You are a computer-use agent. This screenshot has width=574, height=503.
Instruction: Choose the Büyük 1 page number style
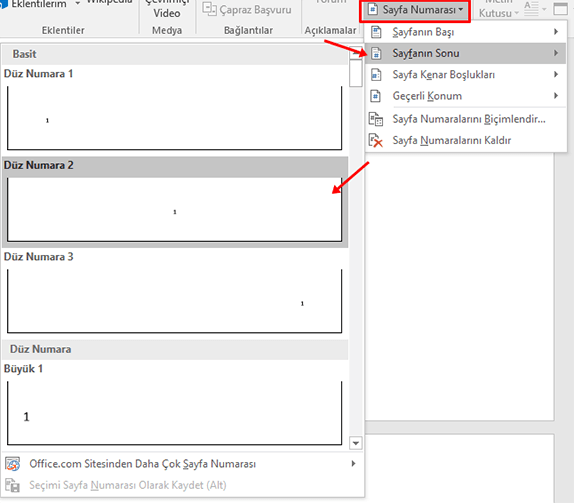(x=175, y=413)
